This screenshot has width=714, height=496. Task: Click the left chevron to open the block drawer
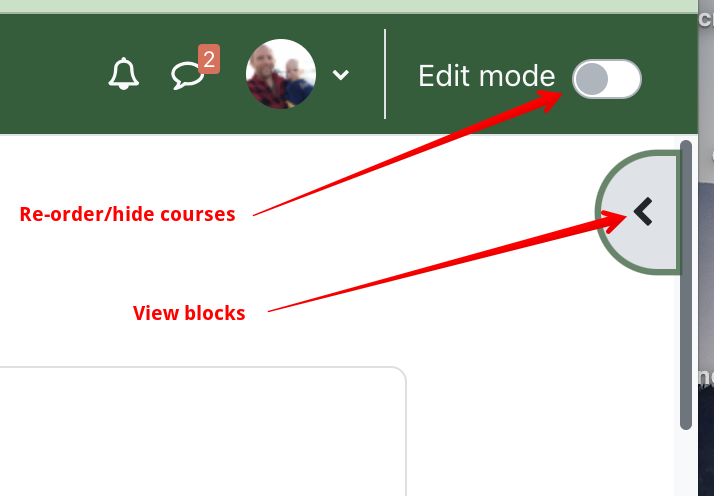coord(643,212)
